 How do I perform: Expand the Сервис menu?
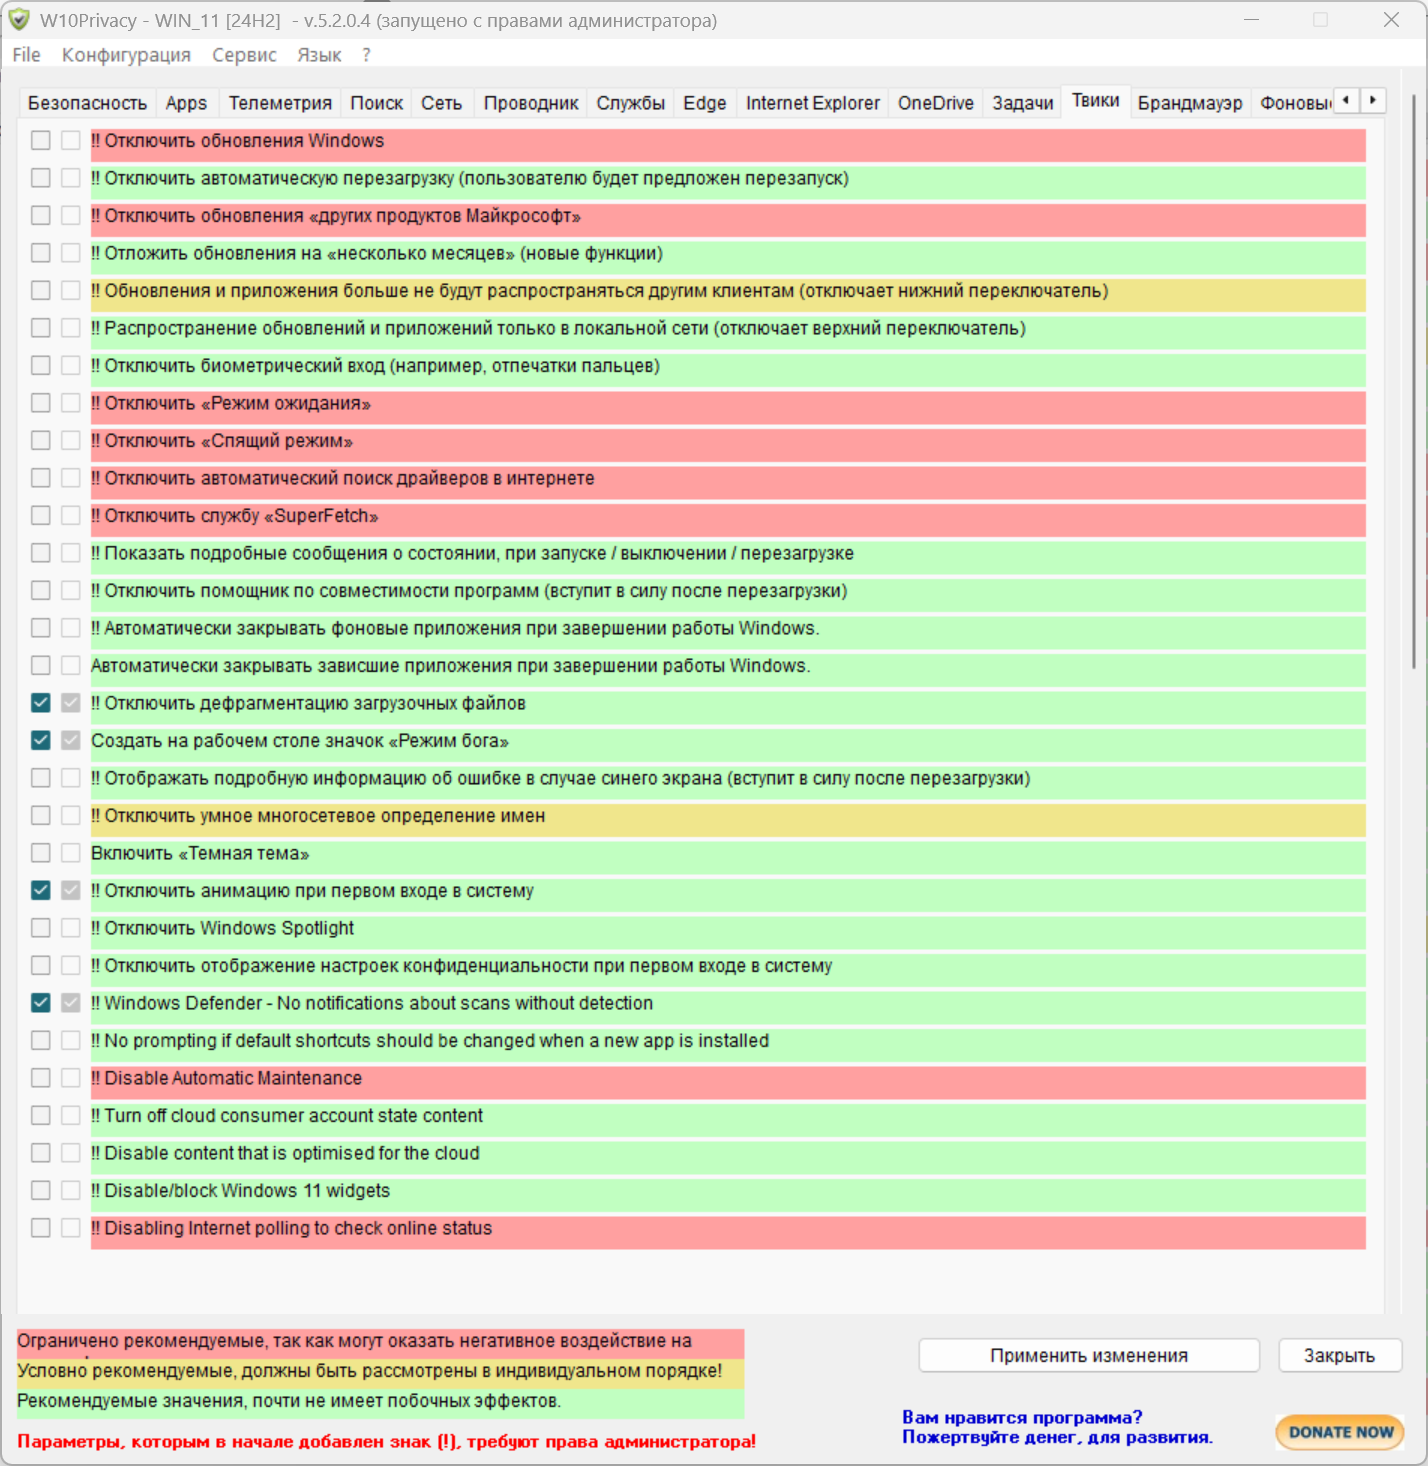point(244,55)
